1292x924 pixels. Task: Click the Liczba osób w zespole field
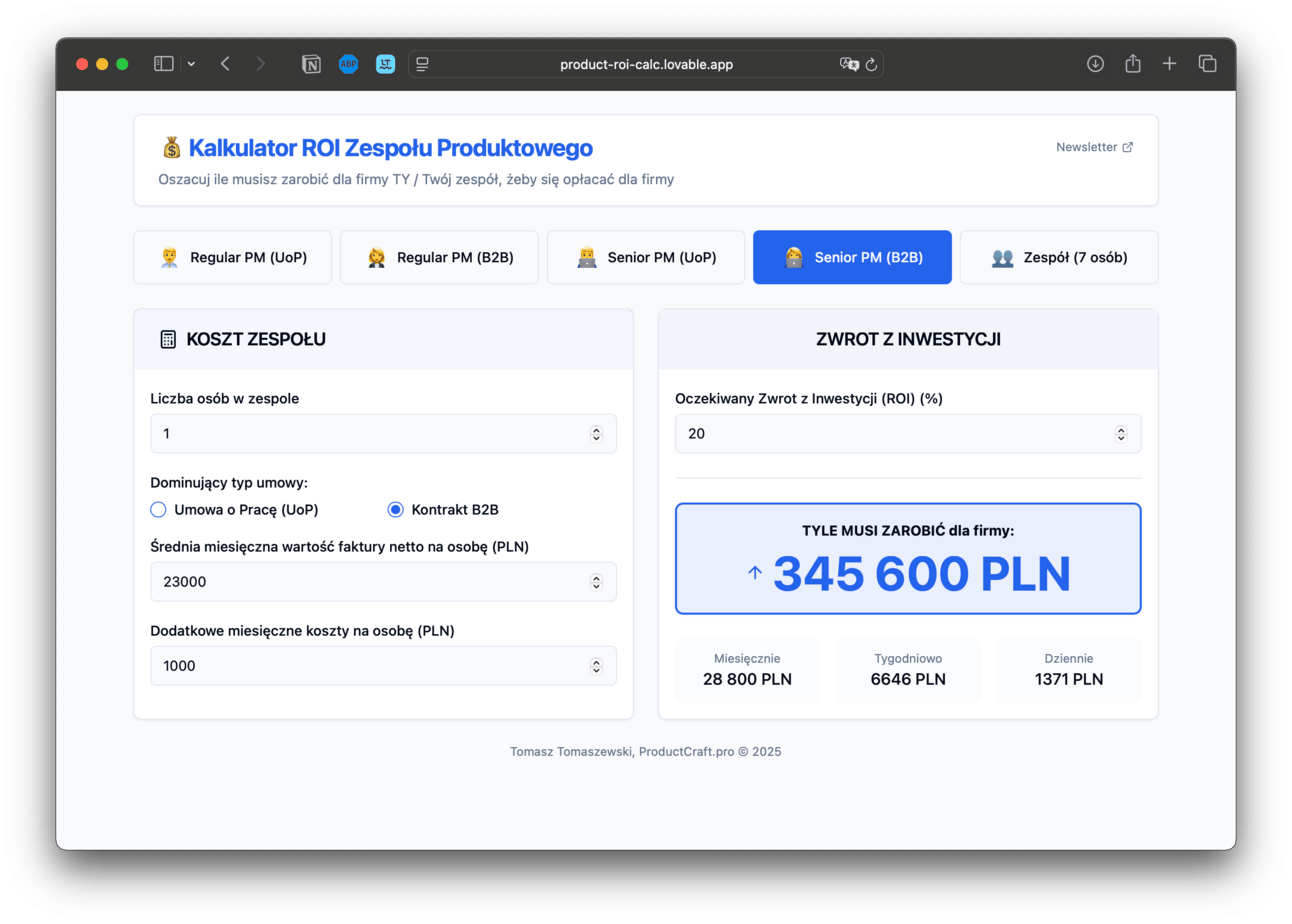[383, 434]
